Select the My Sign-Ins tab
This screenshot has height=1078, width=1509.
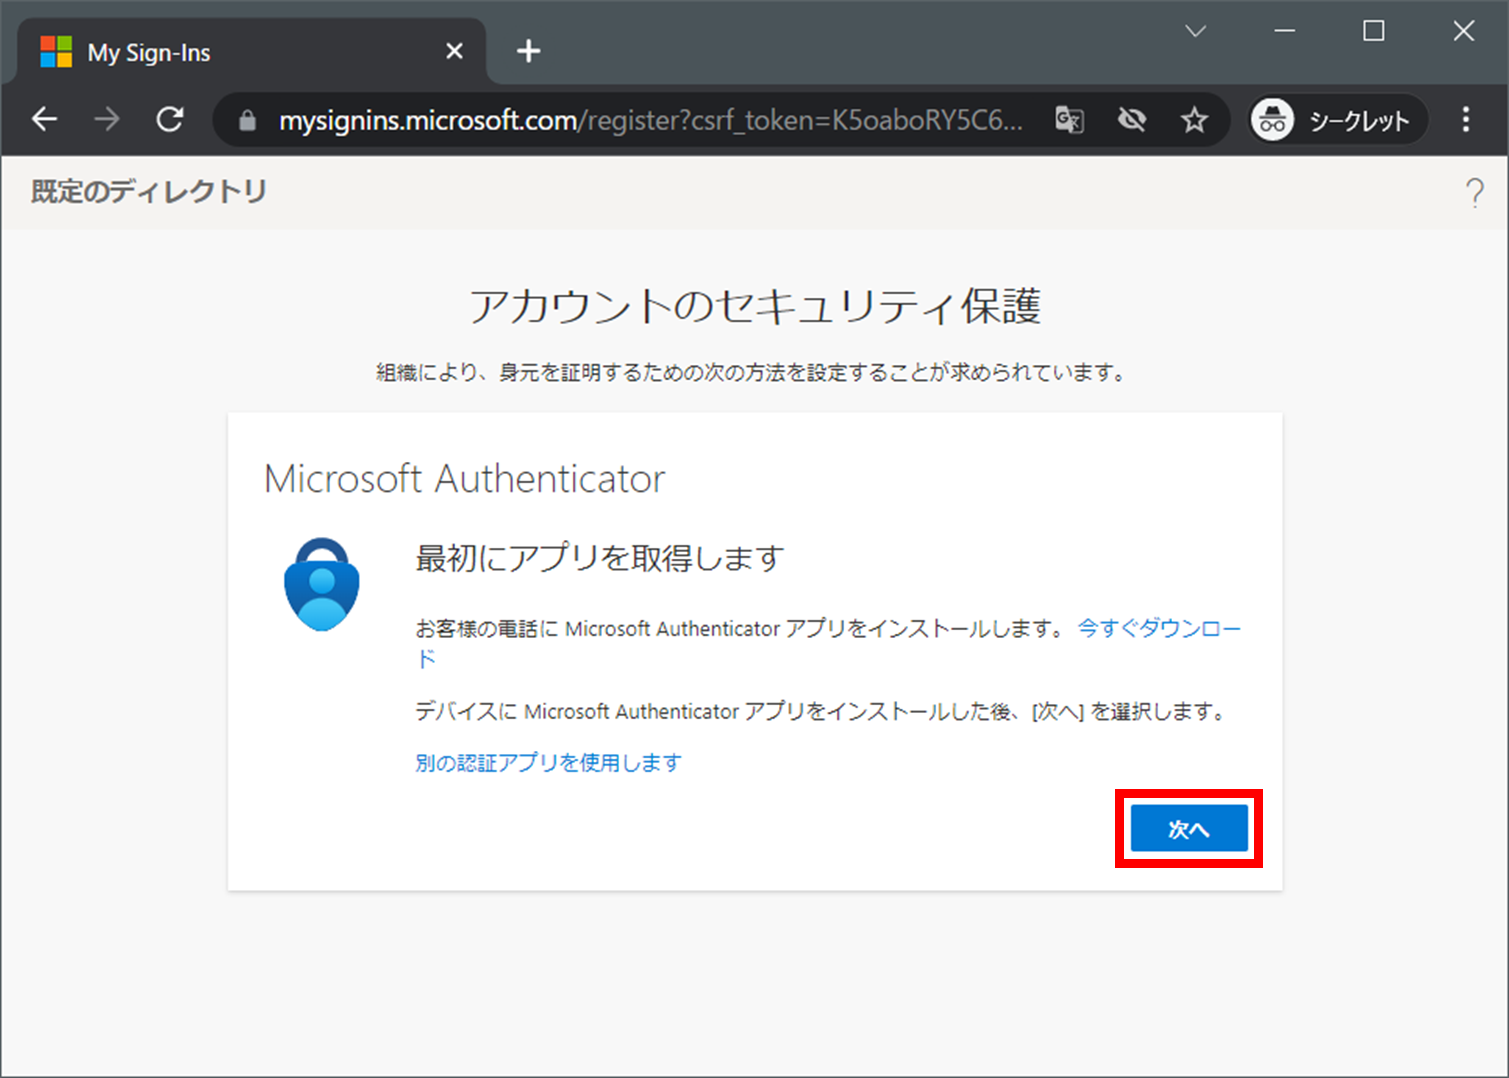pyautogui.click(x=250, y=52)
